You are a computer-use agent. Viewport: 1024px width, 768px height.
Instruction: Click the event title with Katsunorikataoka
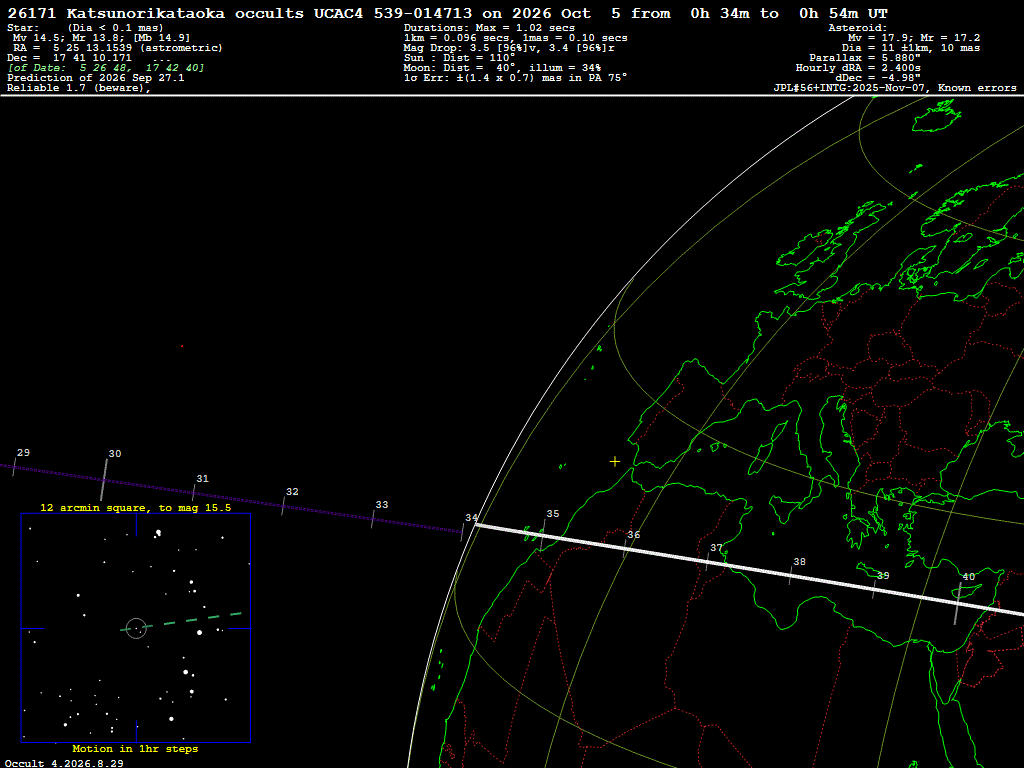(x=447, y=13)
